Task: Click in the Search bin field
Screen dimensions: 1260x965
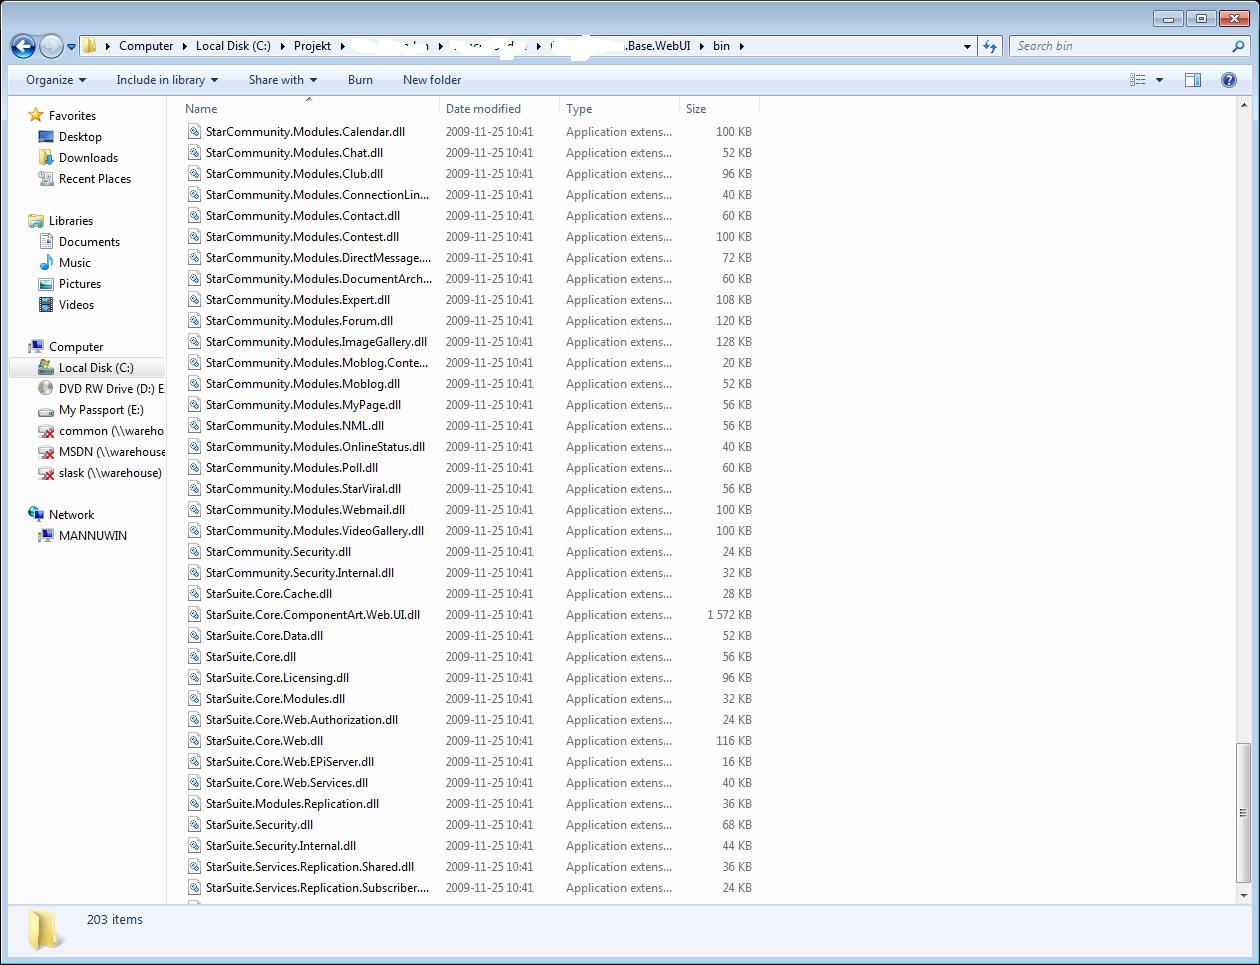Action: click(1120, 46)
